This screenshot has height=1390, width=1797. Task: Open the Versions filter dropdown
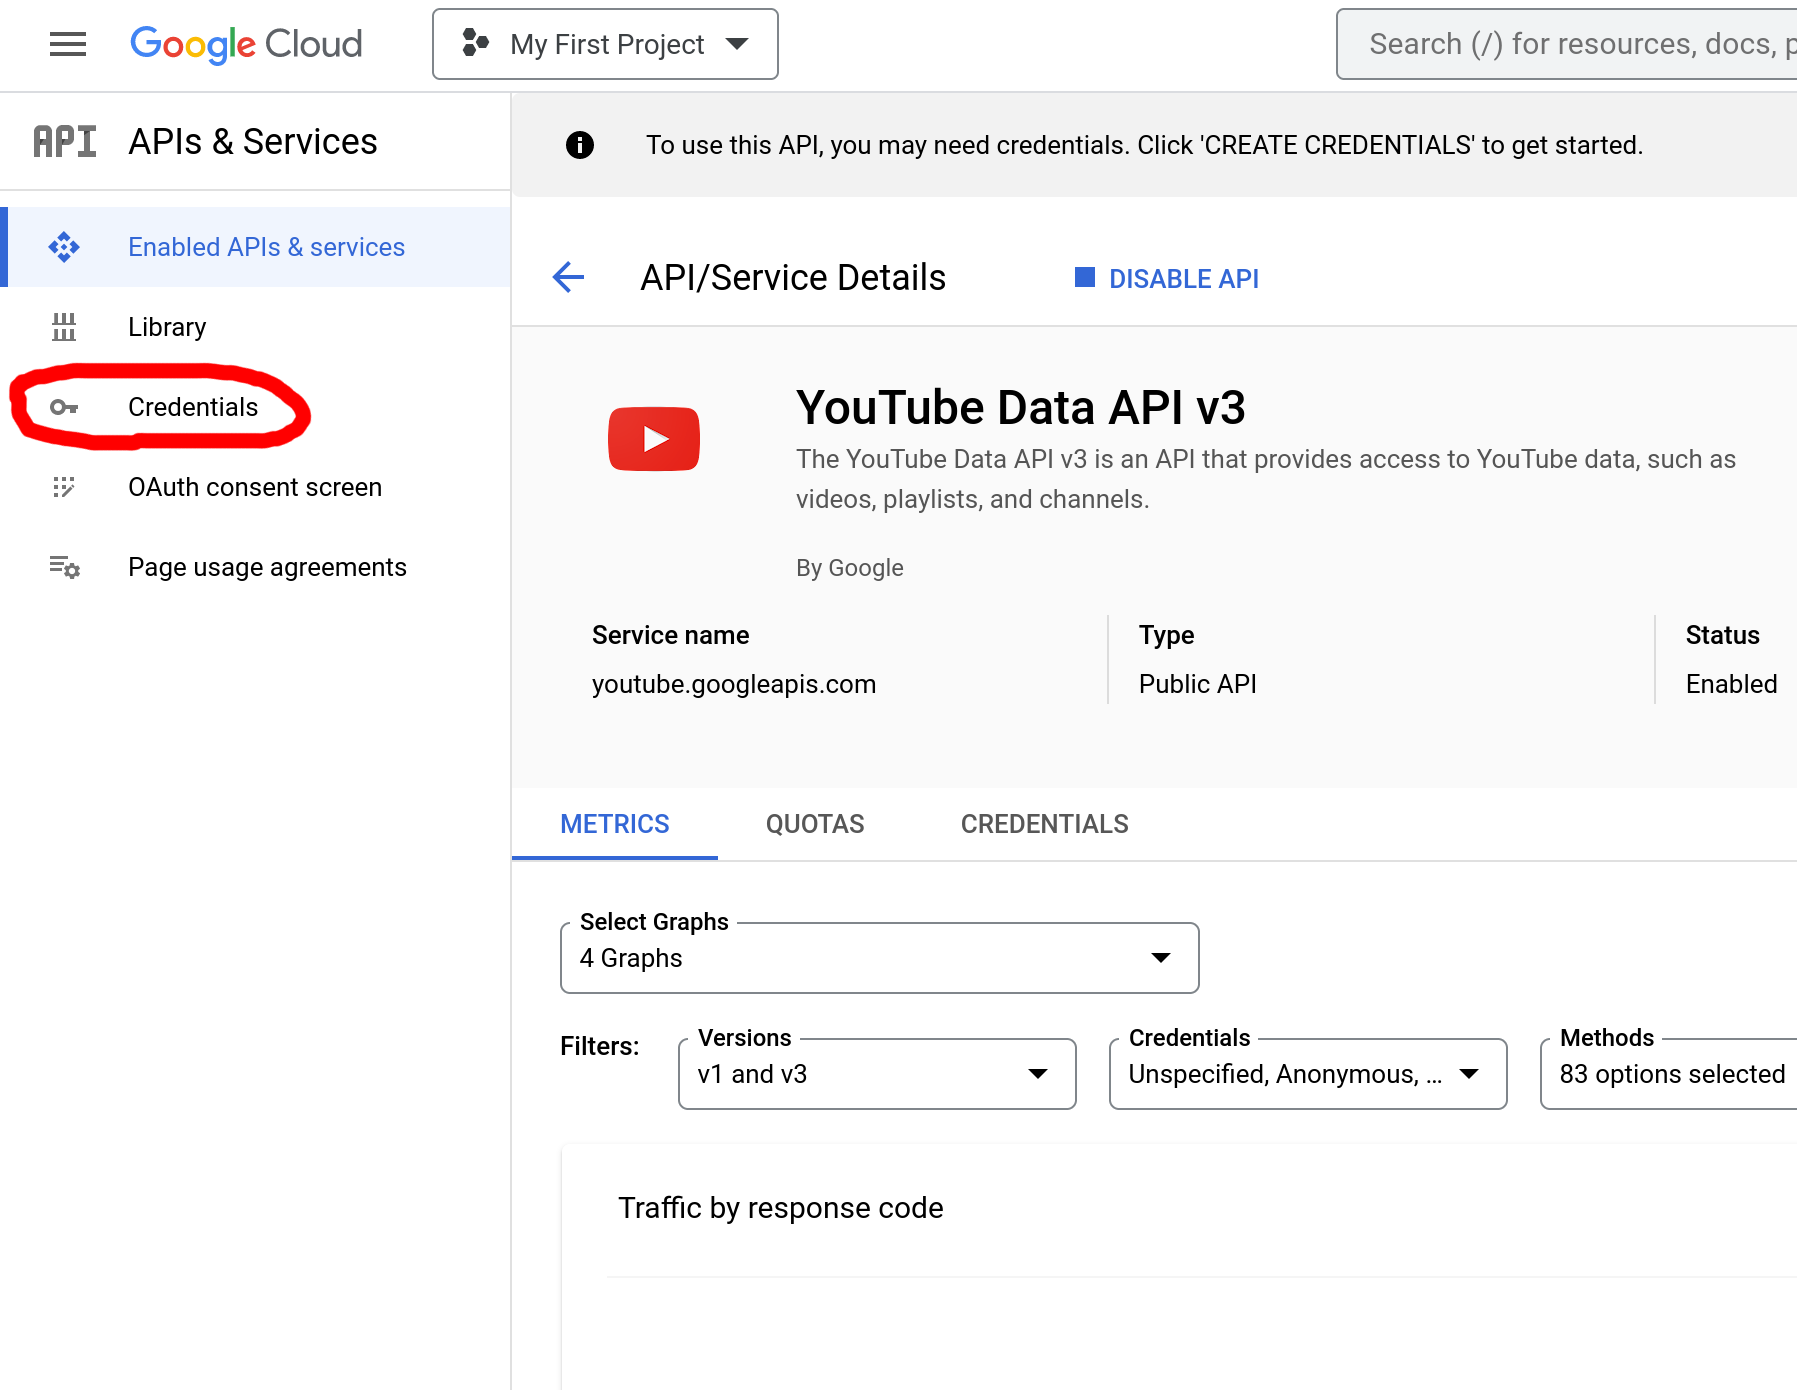coord(877,1074)
